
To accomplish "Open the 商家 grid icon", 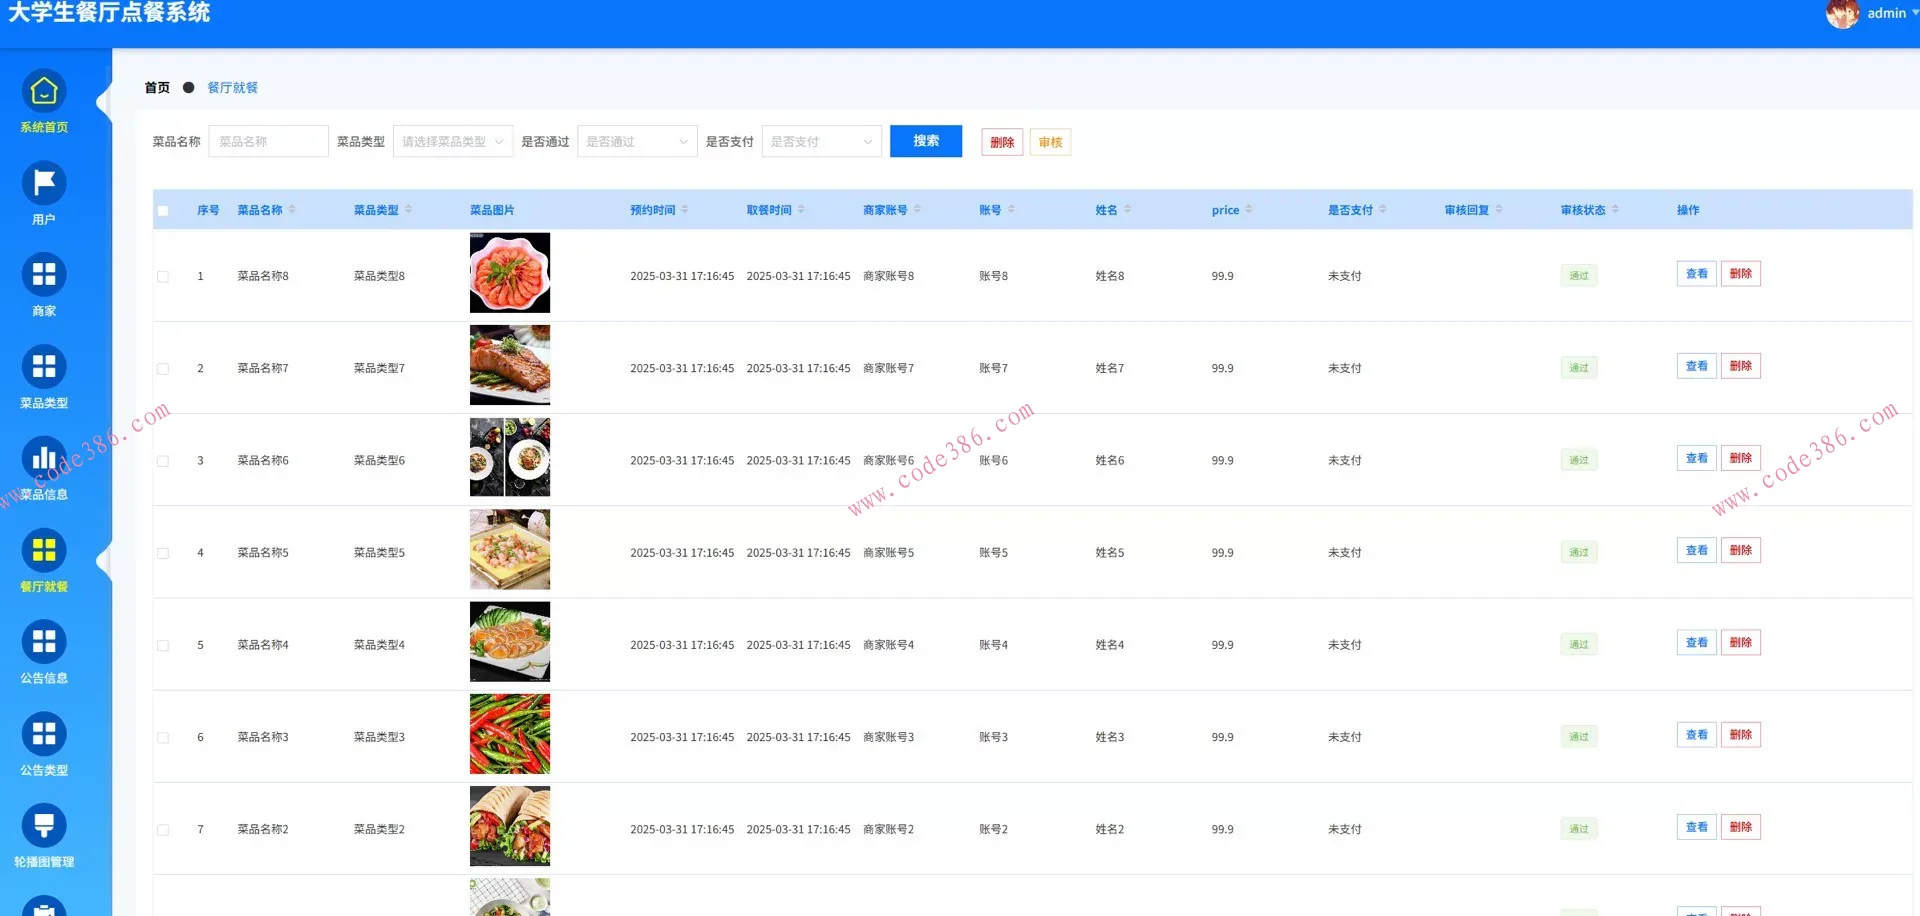I will pos(44,275).
